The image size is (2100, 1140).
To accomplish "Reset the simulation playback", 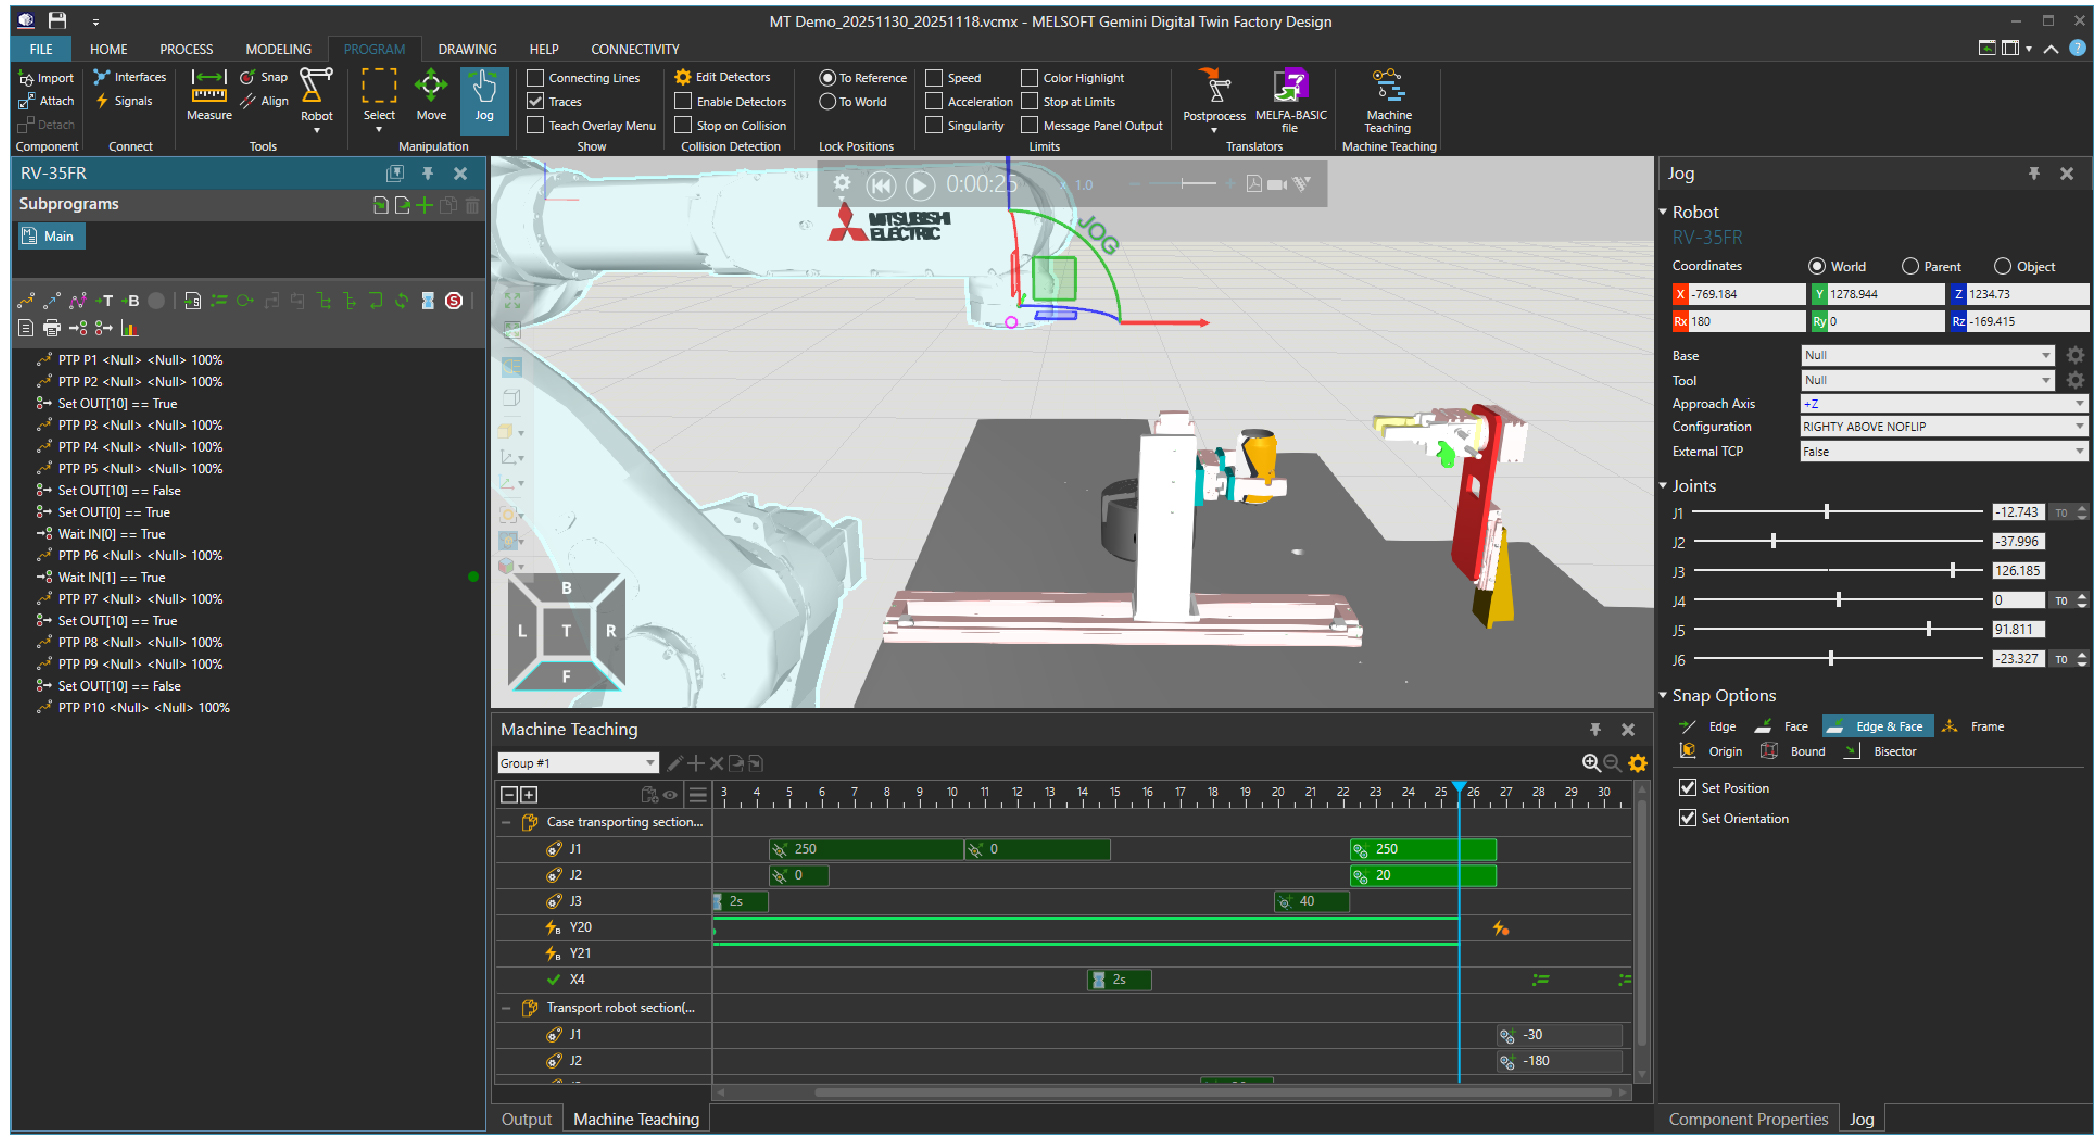I will point(881,185).
